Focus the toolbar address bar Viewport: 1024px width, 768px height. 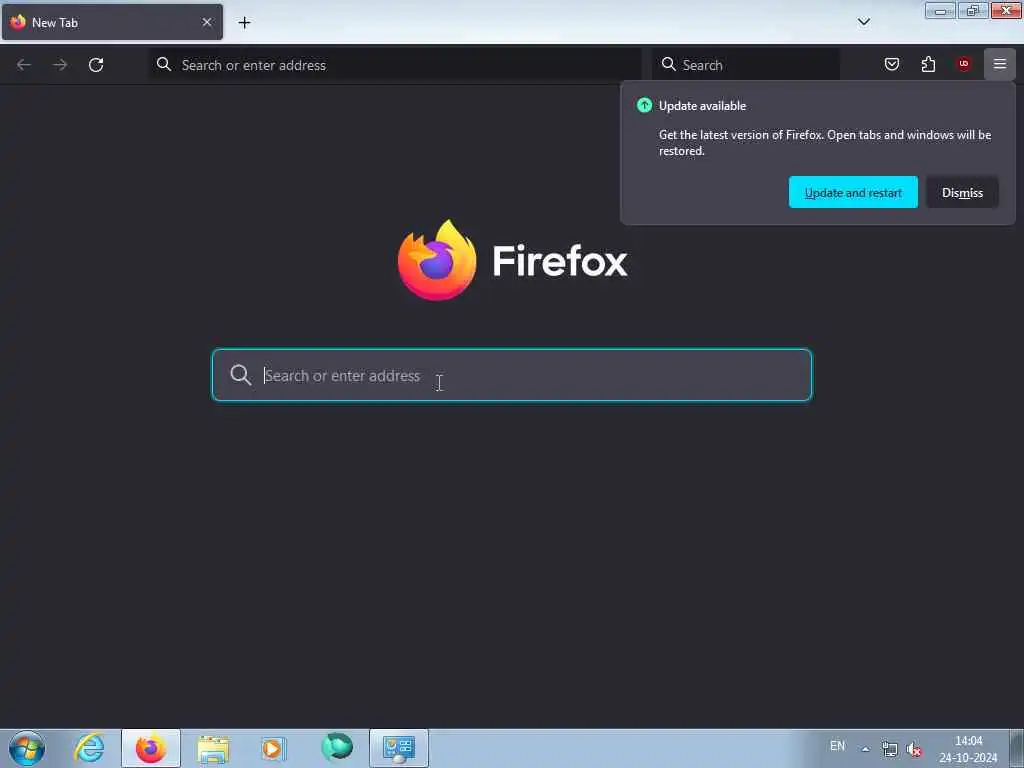[x=395, y=65]
